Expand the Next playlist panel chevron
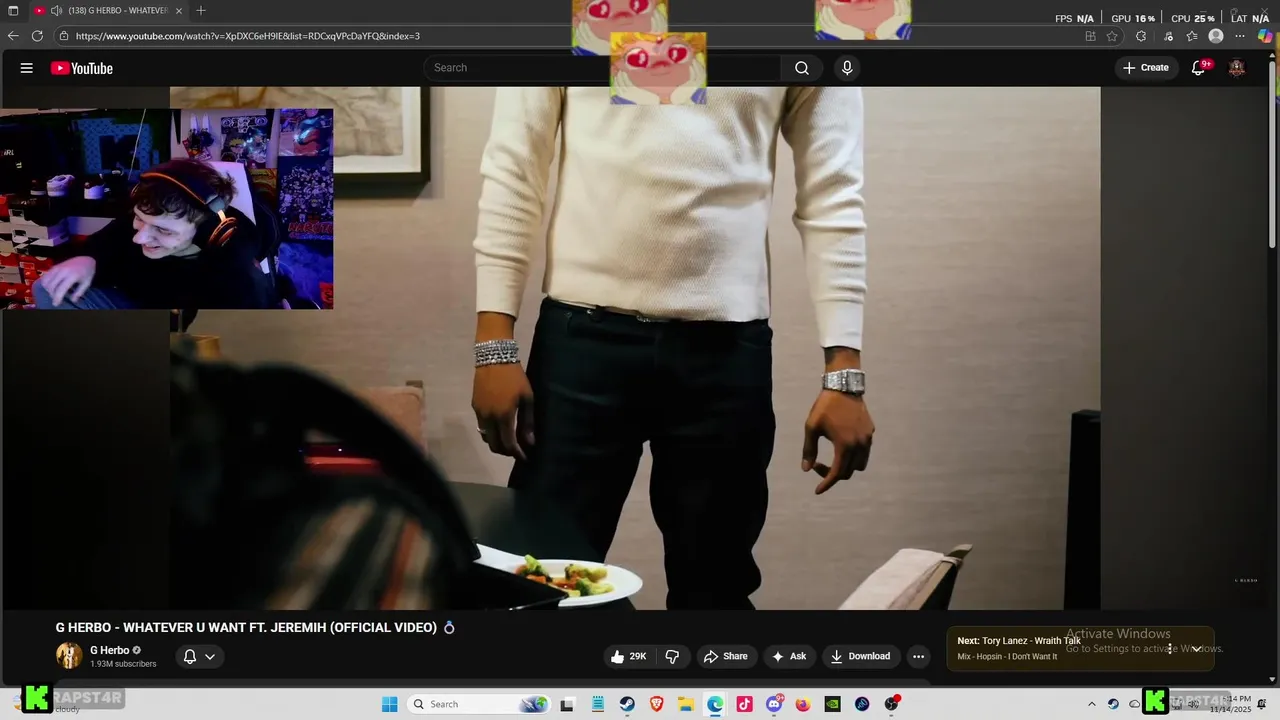Viewport: 1280px width, 720px height. point(1196,648)
